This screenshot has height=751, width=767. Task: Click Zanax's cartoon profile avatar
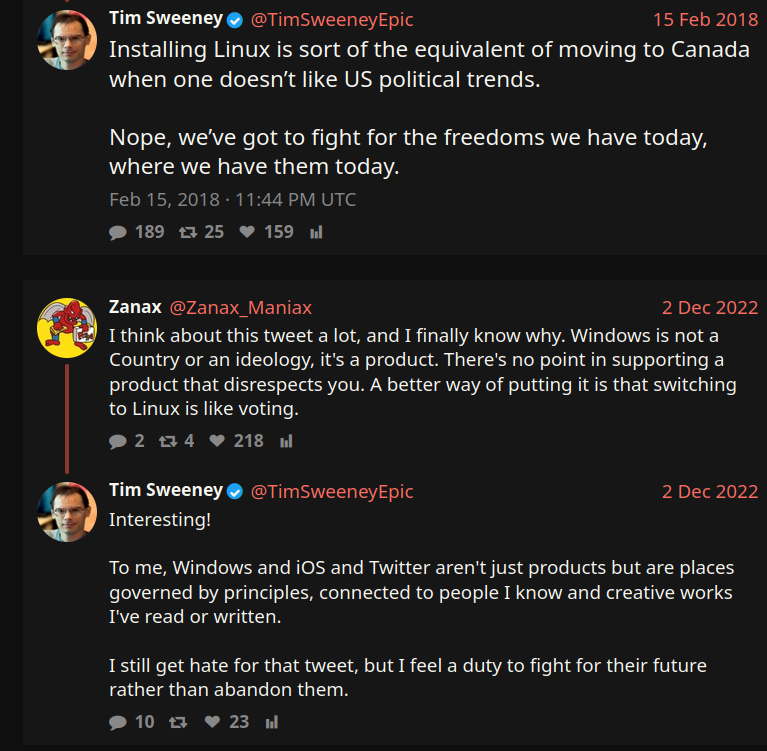pyautogui.click(x=67, y=327)
